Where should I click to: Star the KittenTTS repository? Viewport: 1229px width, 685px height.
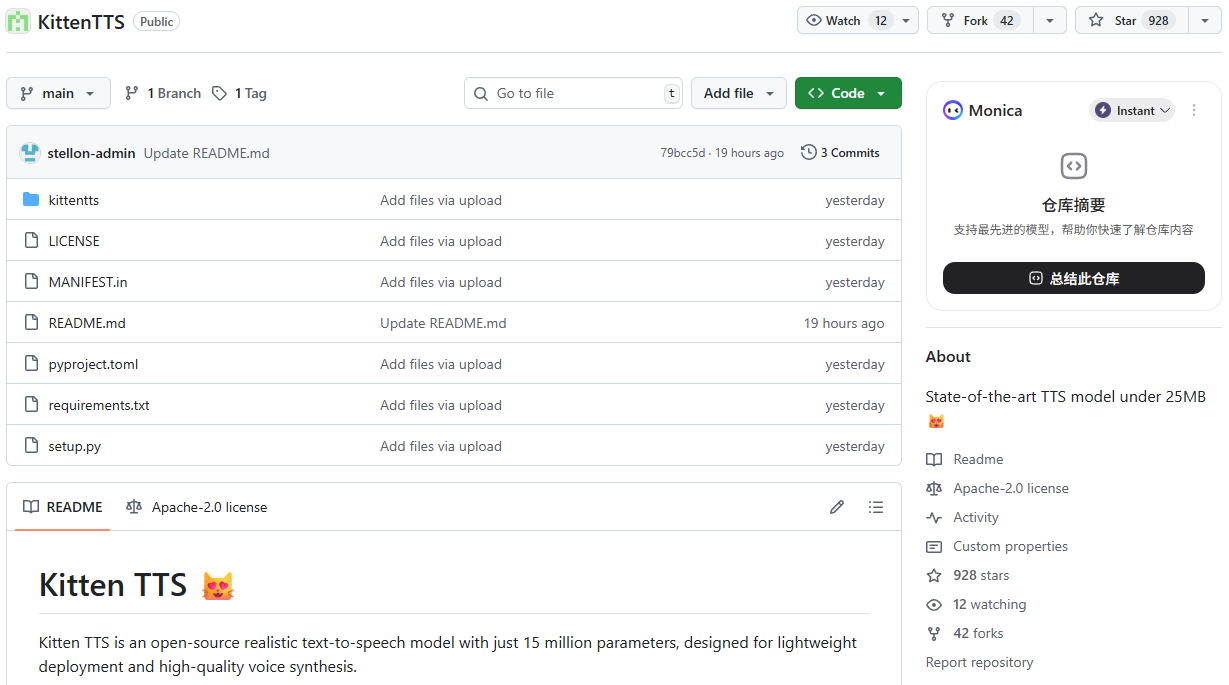(x=1132, y=20)
